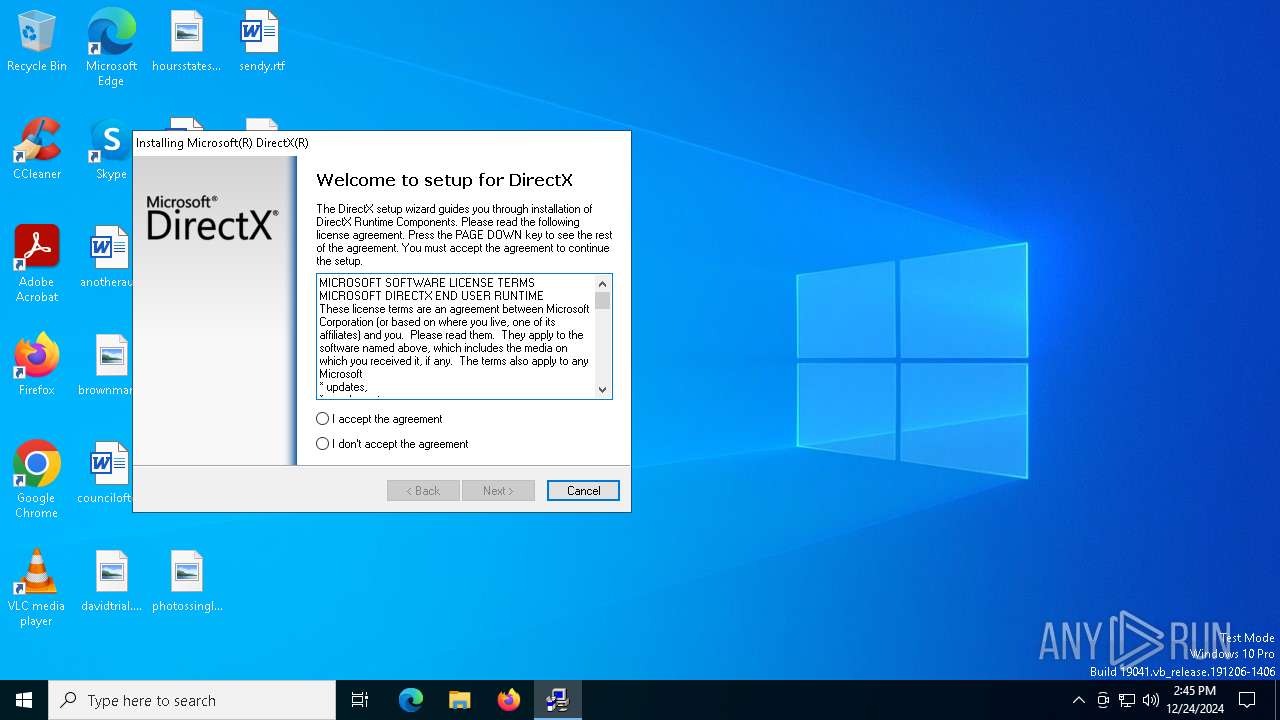Open Task View on taskbar

pos(360,700)
